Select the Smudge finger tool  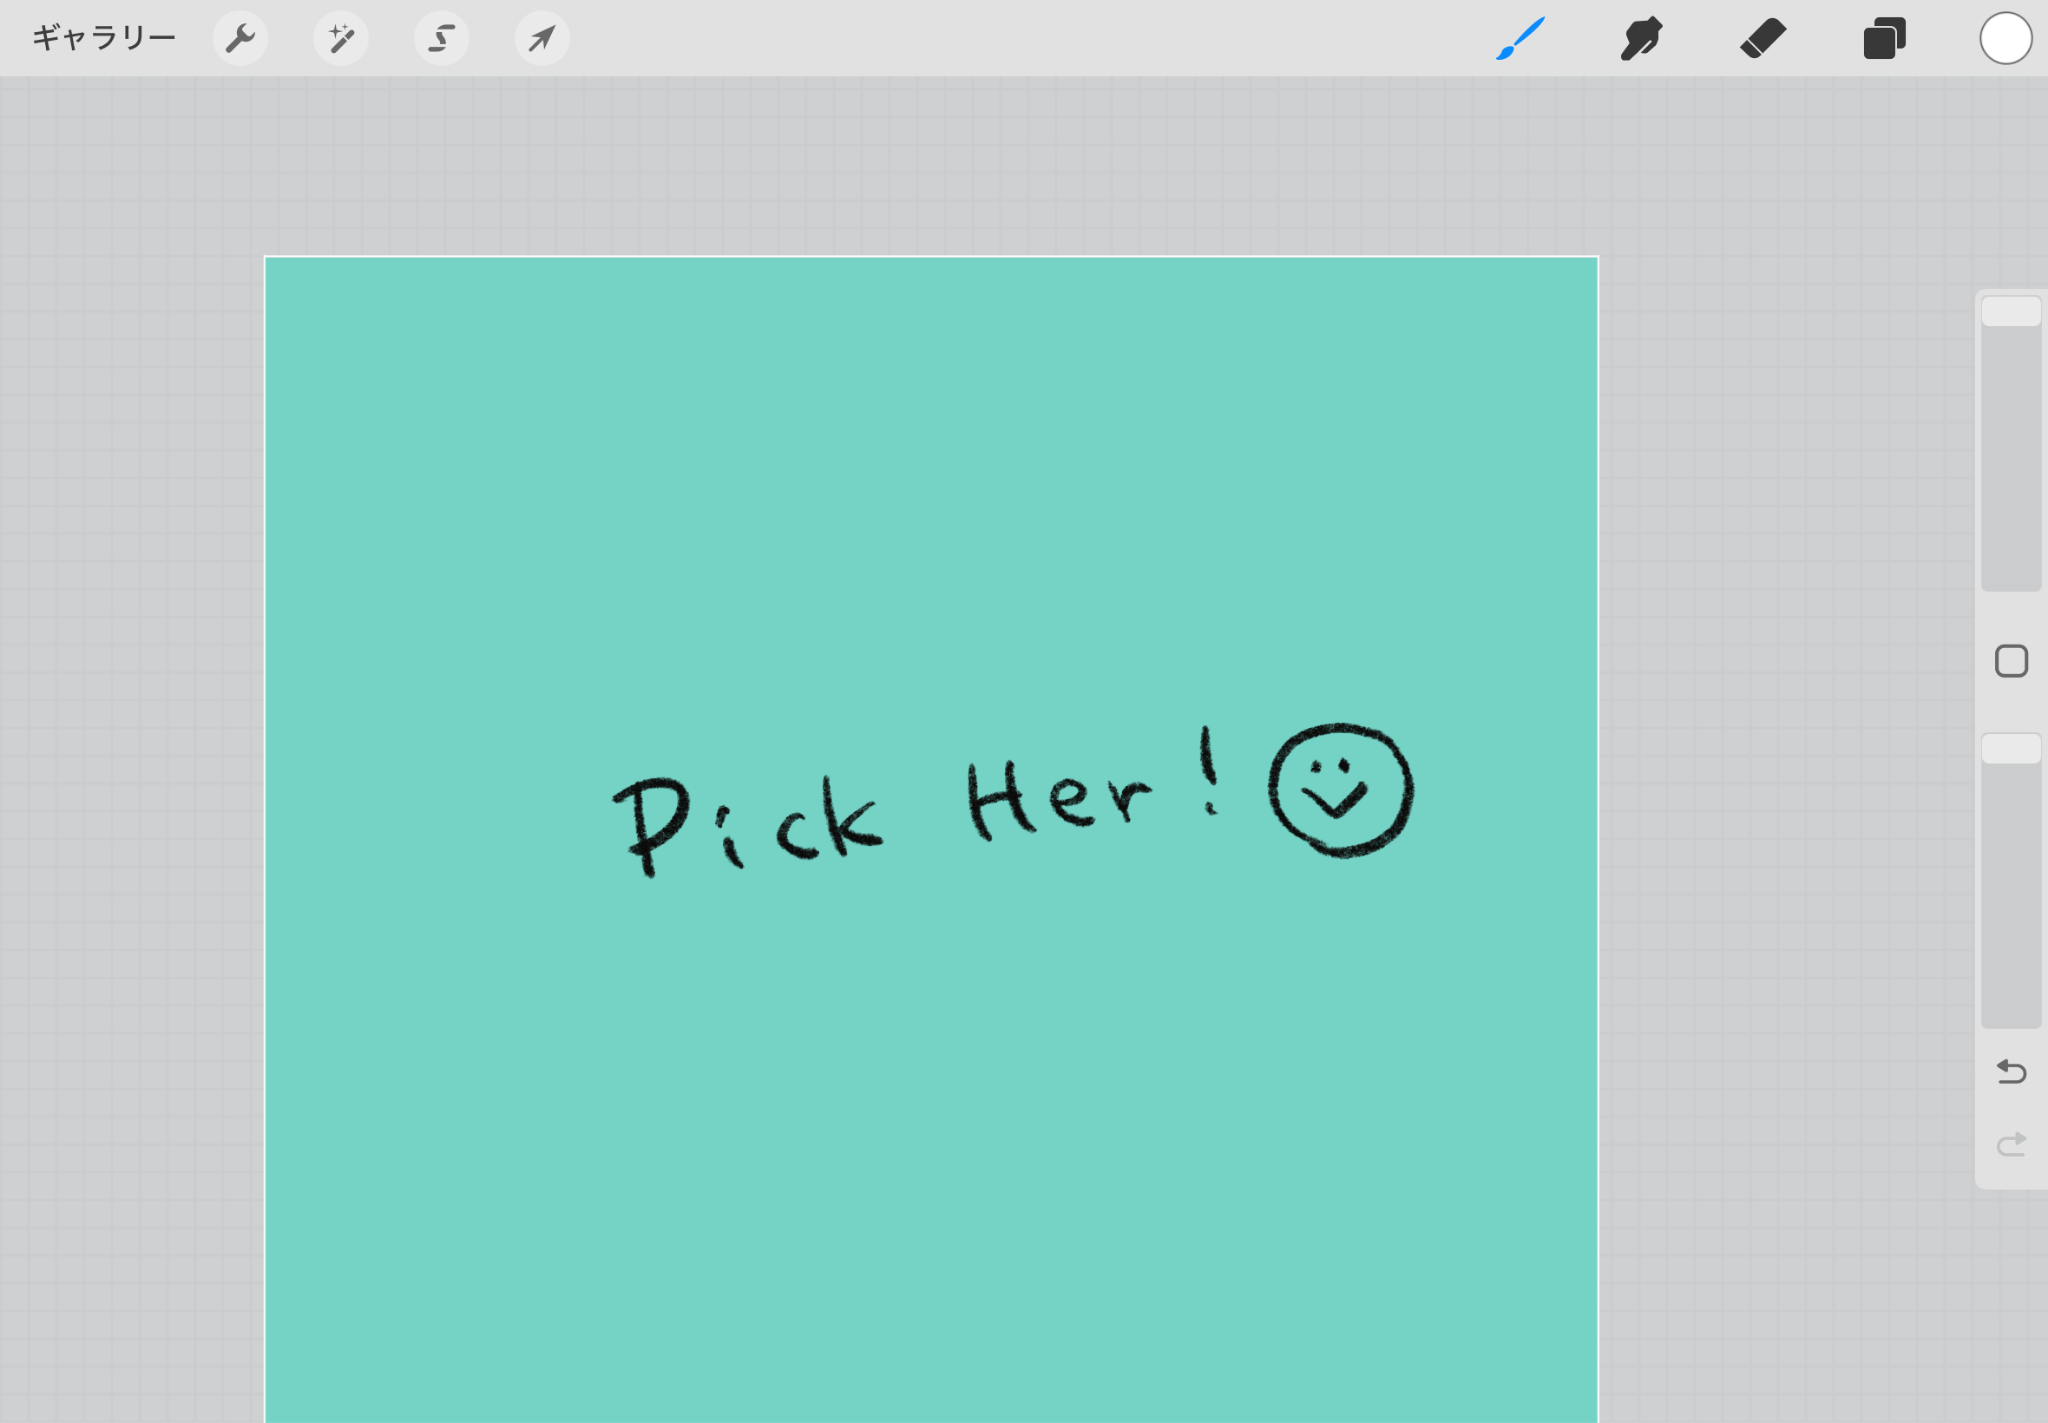coord(1641,38)
